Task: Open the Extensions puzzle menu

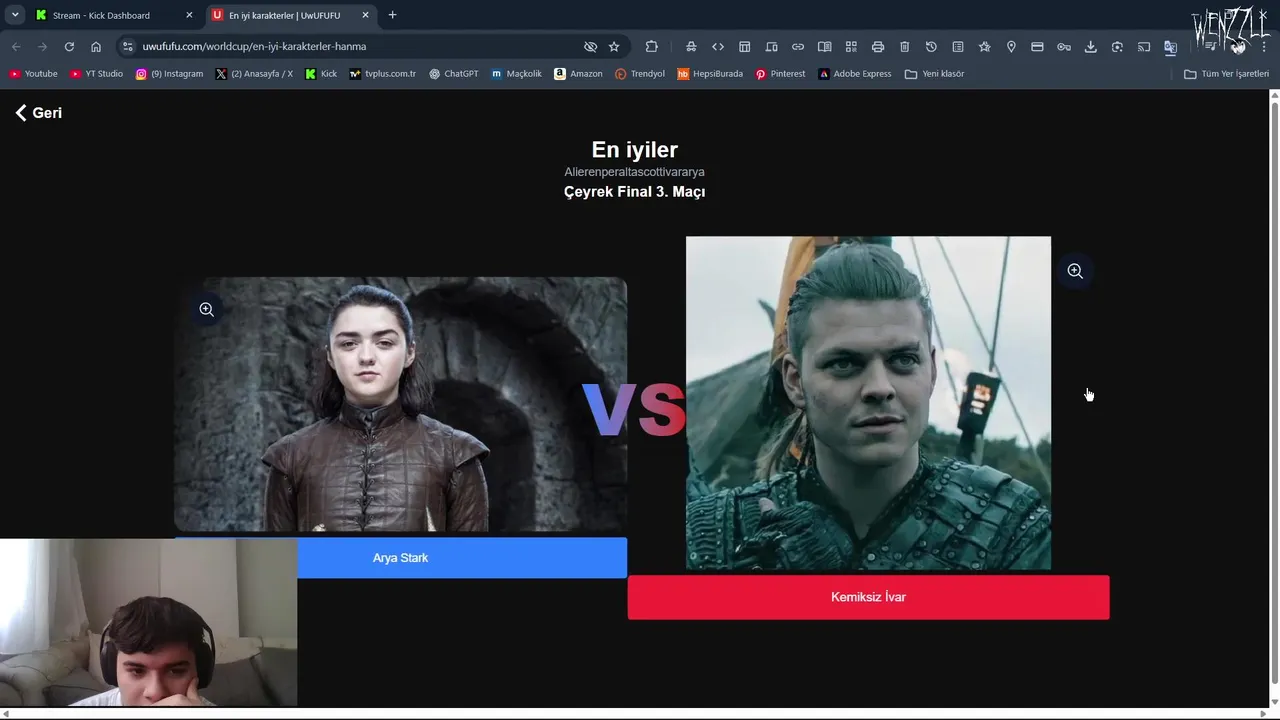Action: [652, 46]
